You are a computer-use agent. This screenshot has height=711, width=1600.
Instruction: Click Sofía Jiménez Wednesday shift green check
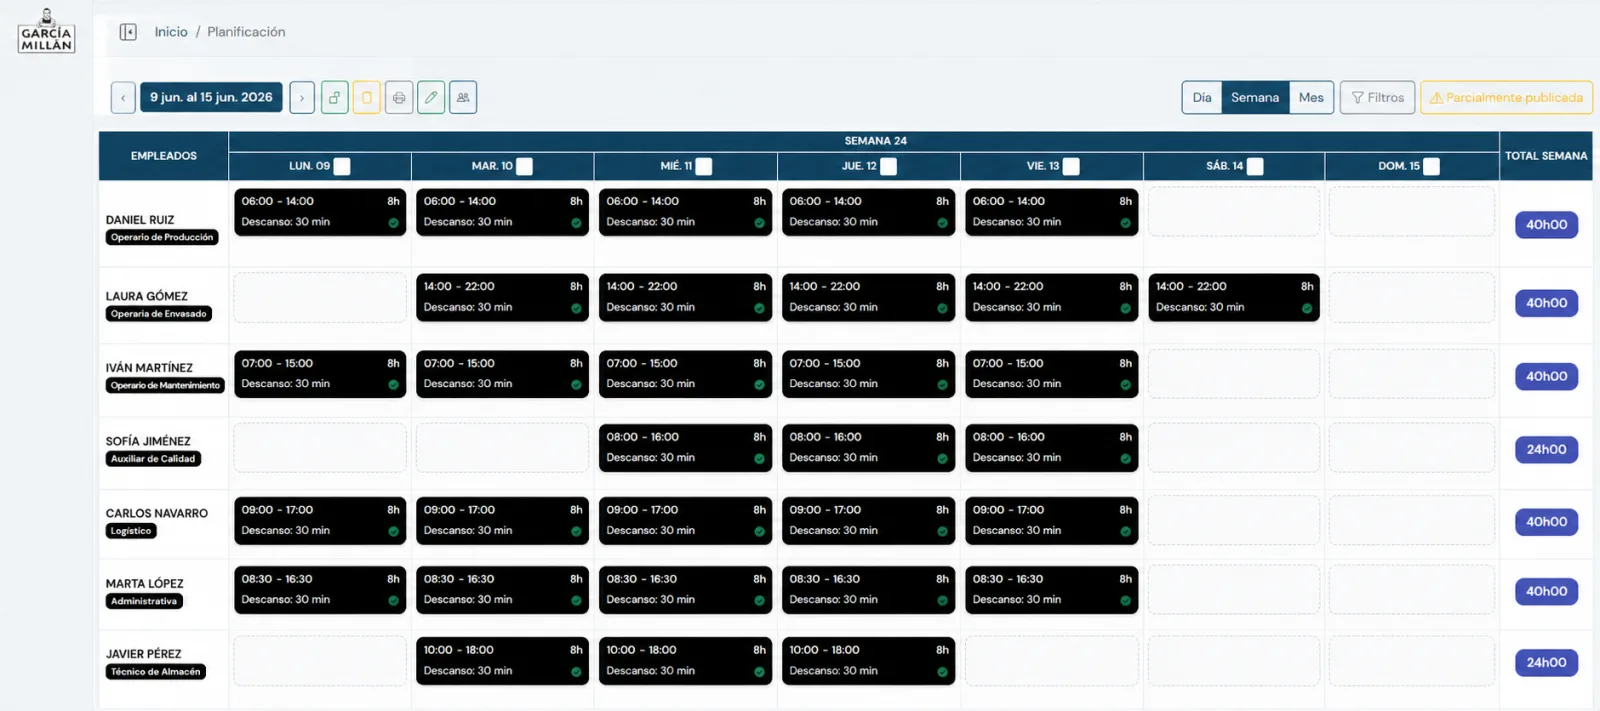(x=759, y=459)
